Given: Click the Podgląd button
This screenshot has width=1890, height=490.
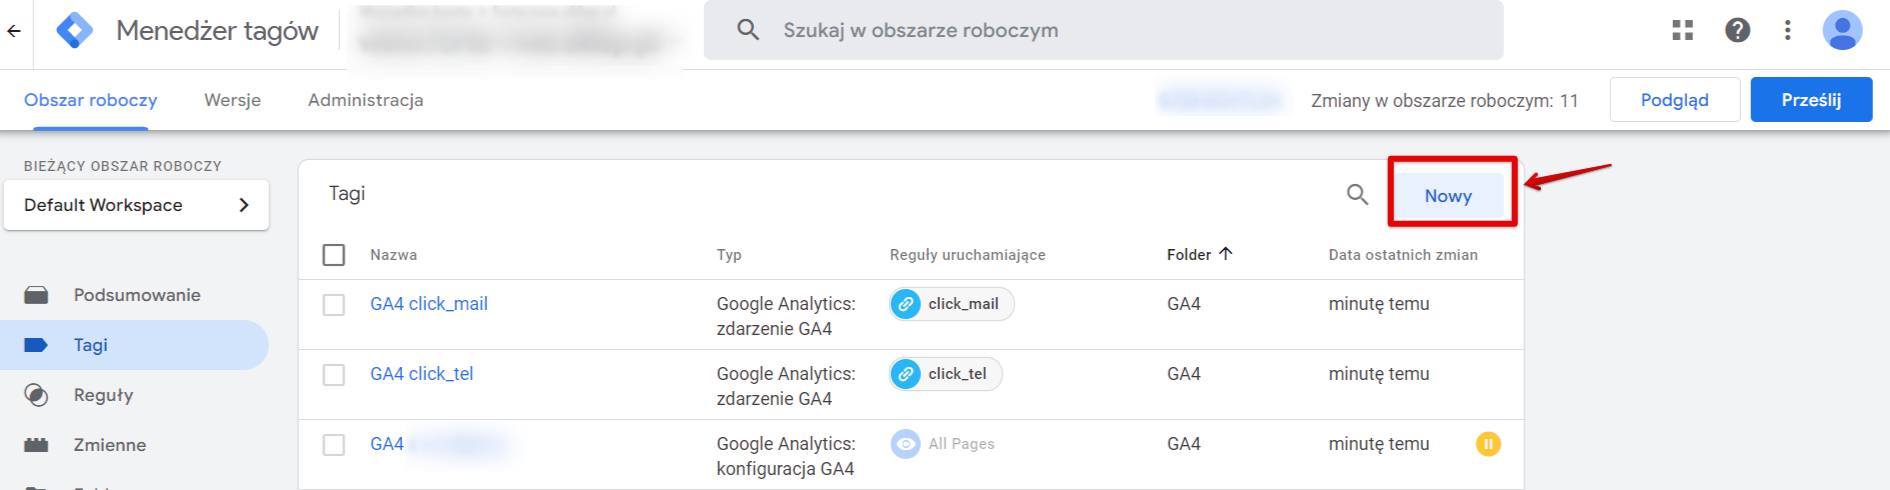Looking at the screenshot, I should pos(1675,100).
